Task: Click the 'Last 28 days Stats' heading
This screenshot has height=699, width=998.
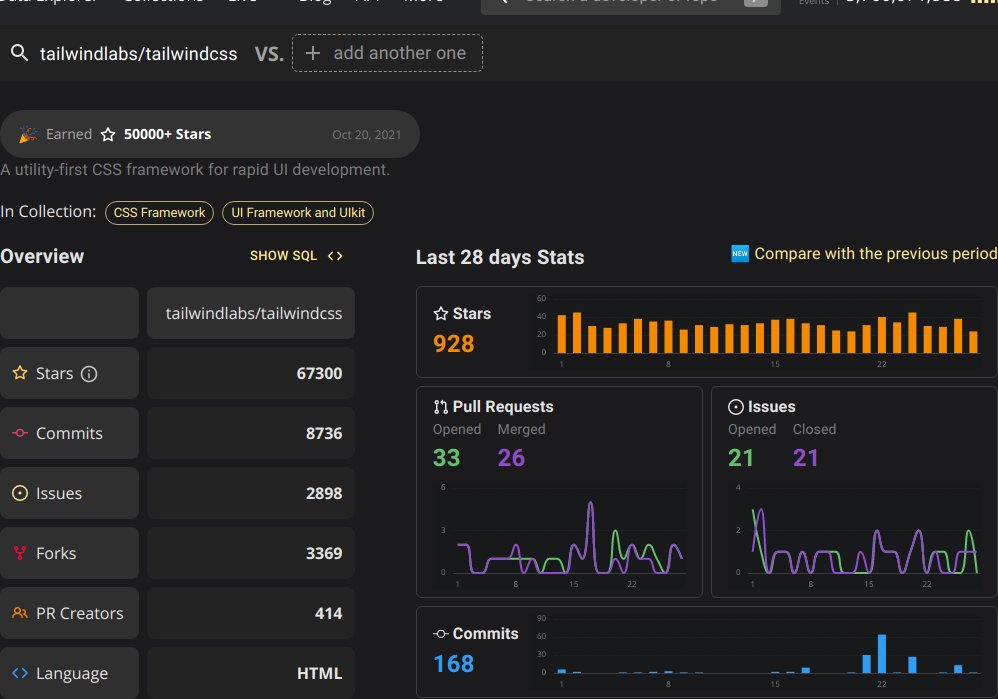Action: pyautogui.click(x=500, y=257)
